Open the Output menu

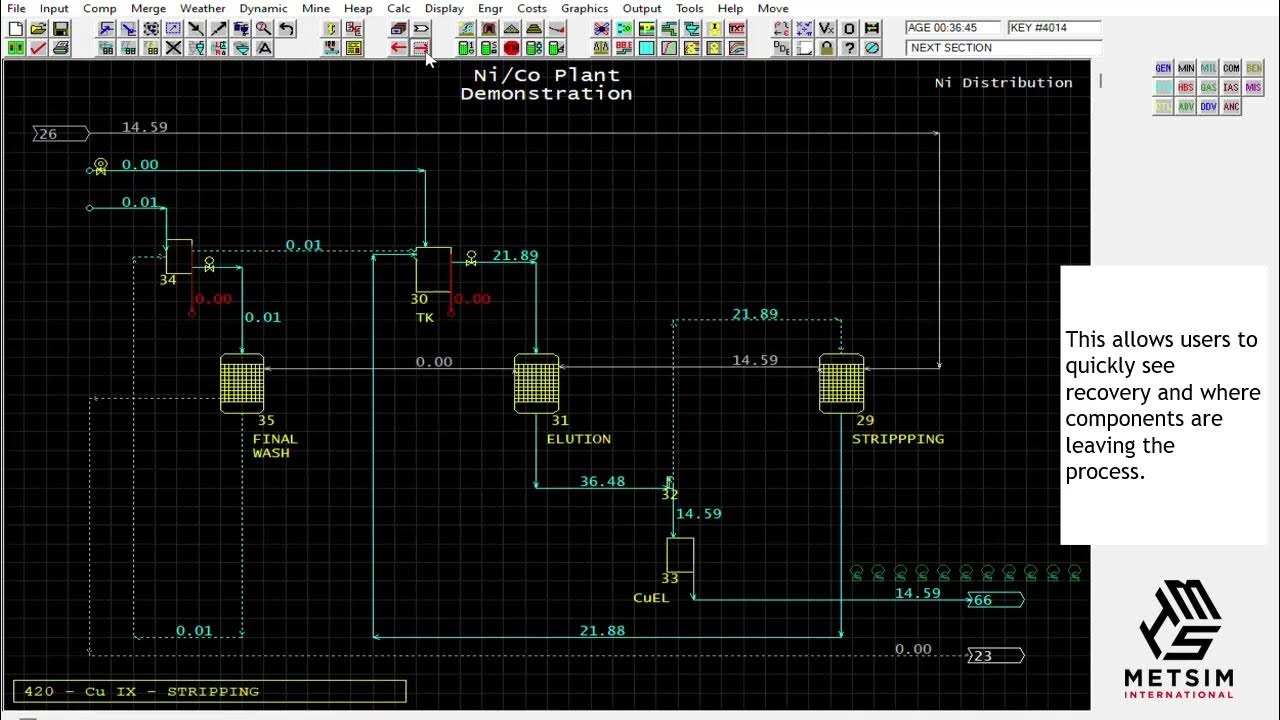(x=642, y=8)
